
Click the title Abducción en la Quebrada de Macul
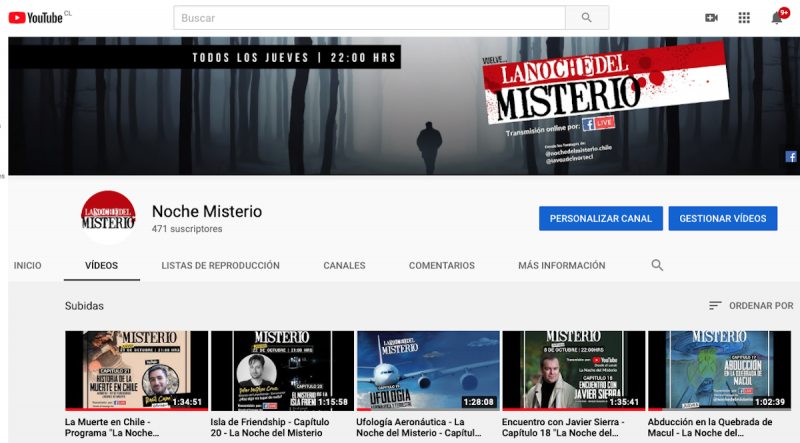tap(710, 428)
